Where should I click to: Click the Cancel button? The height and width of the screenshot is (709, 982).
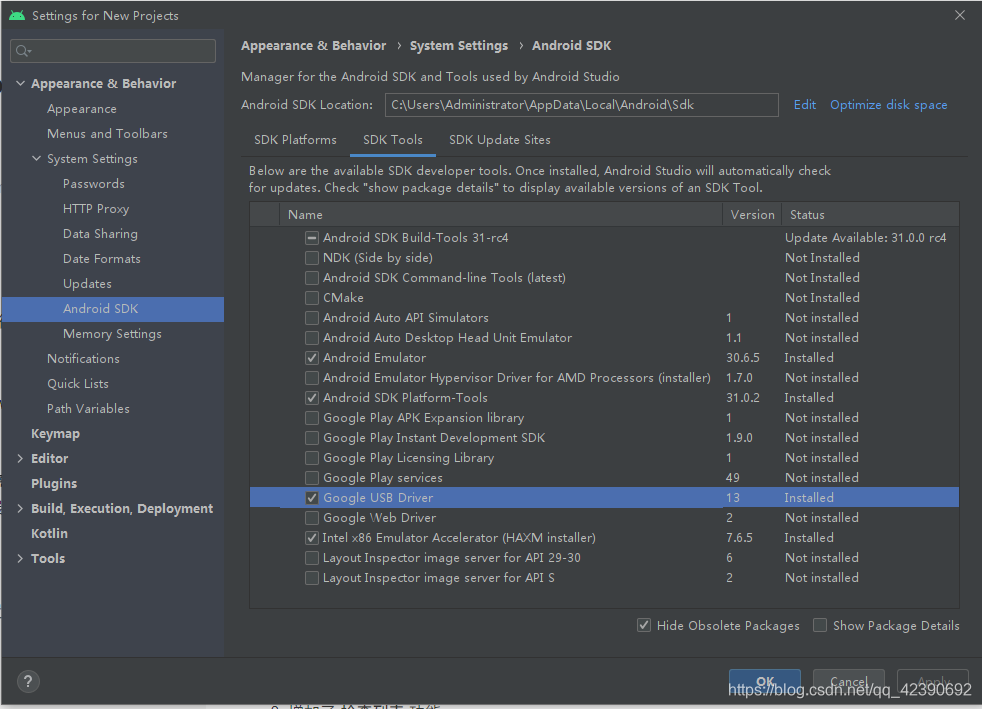click(849, 681)
